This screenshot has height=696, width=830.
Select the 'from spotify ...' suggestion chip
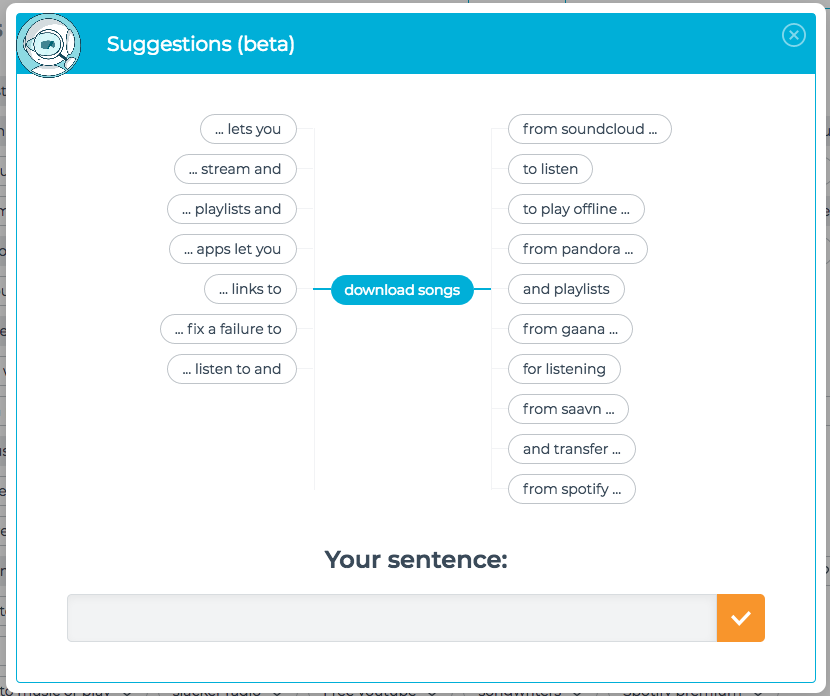(x=572, y=489)
